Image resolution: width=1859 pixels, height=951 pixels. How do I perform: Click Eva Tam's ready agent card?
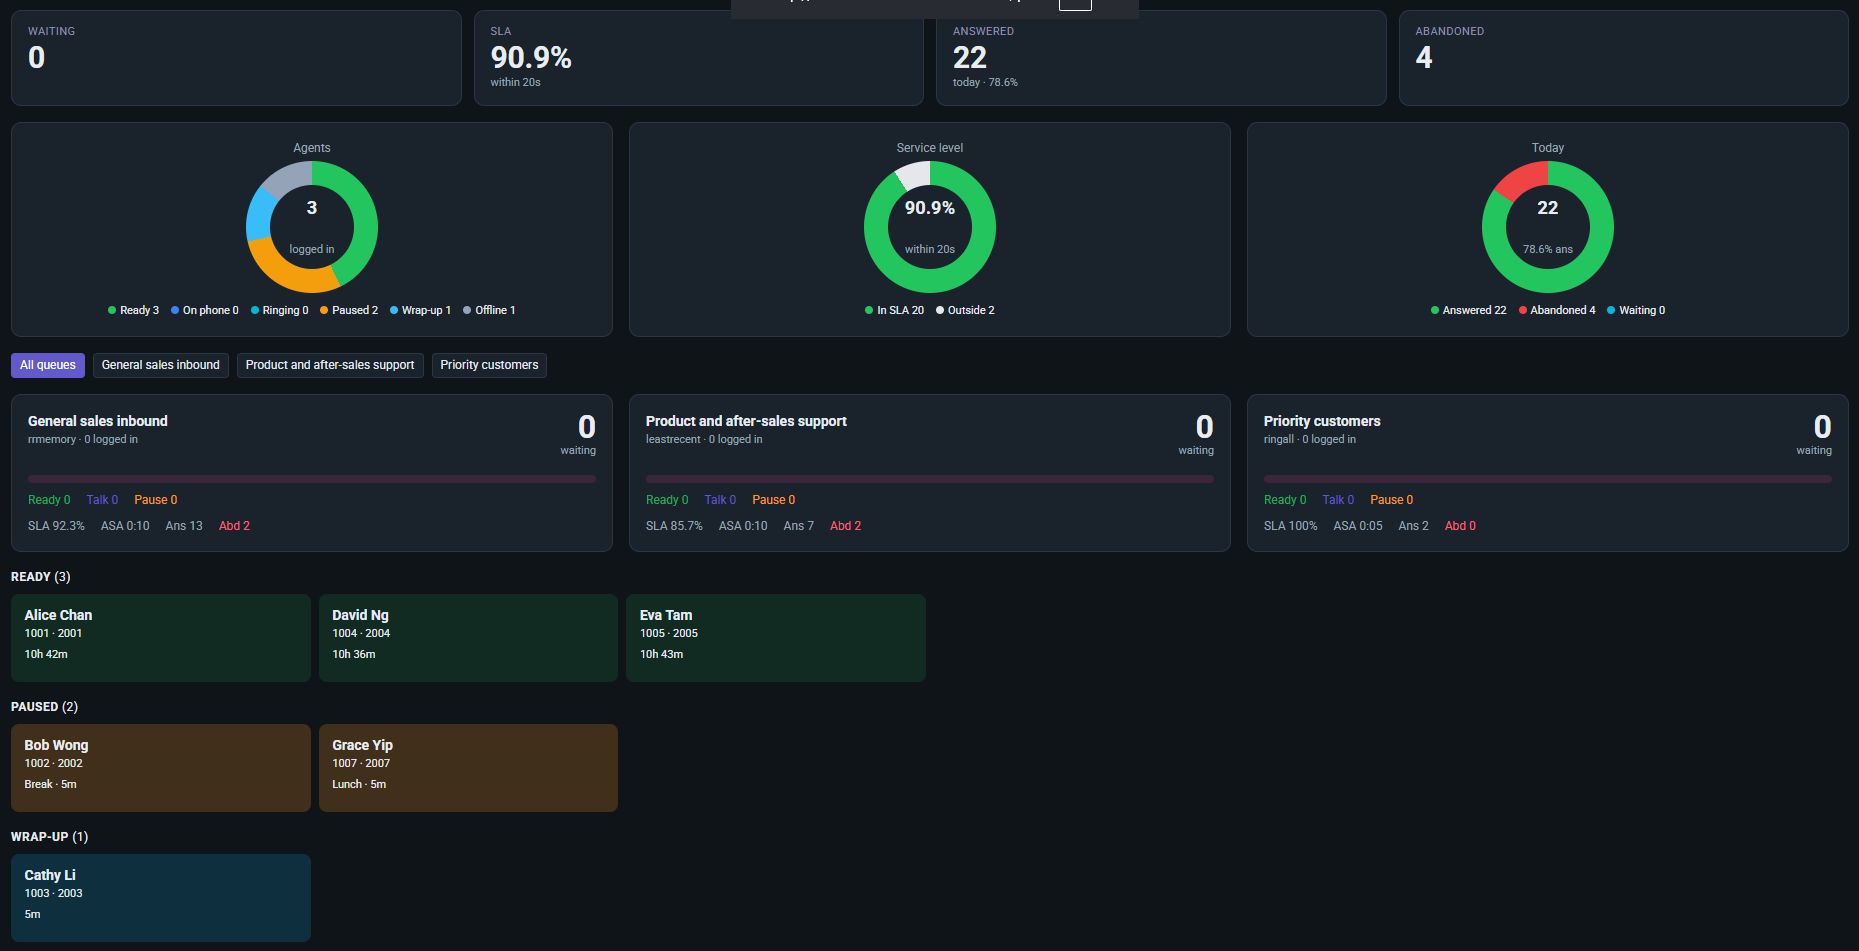click(x=776, y=638)
